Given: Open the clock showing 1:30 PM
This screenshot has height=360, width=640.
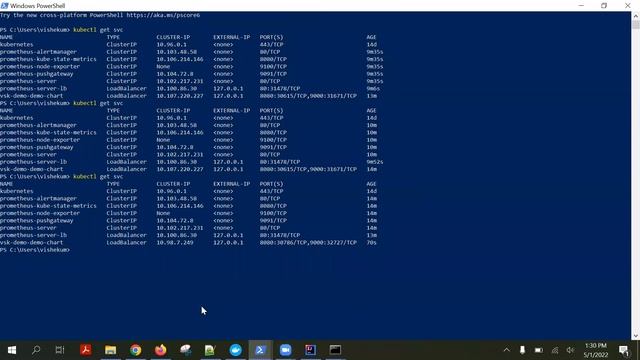Looking at the screenshot, I should click(x=596, y=350).
